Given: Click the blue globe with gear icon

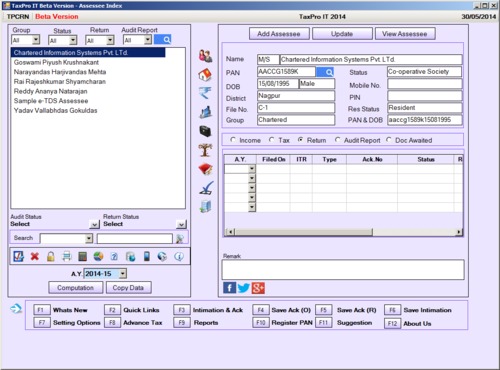Looking at the screenshot, I should click(x=162, y=256).
